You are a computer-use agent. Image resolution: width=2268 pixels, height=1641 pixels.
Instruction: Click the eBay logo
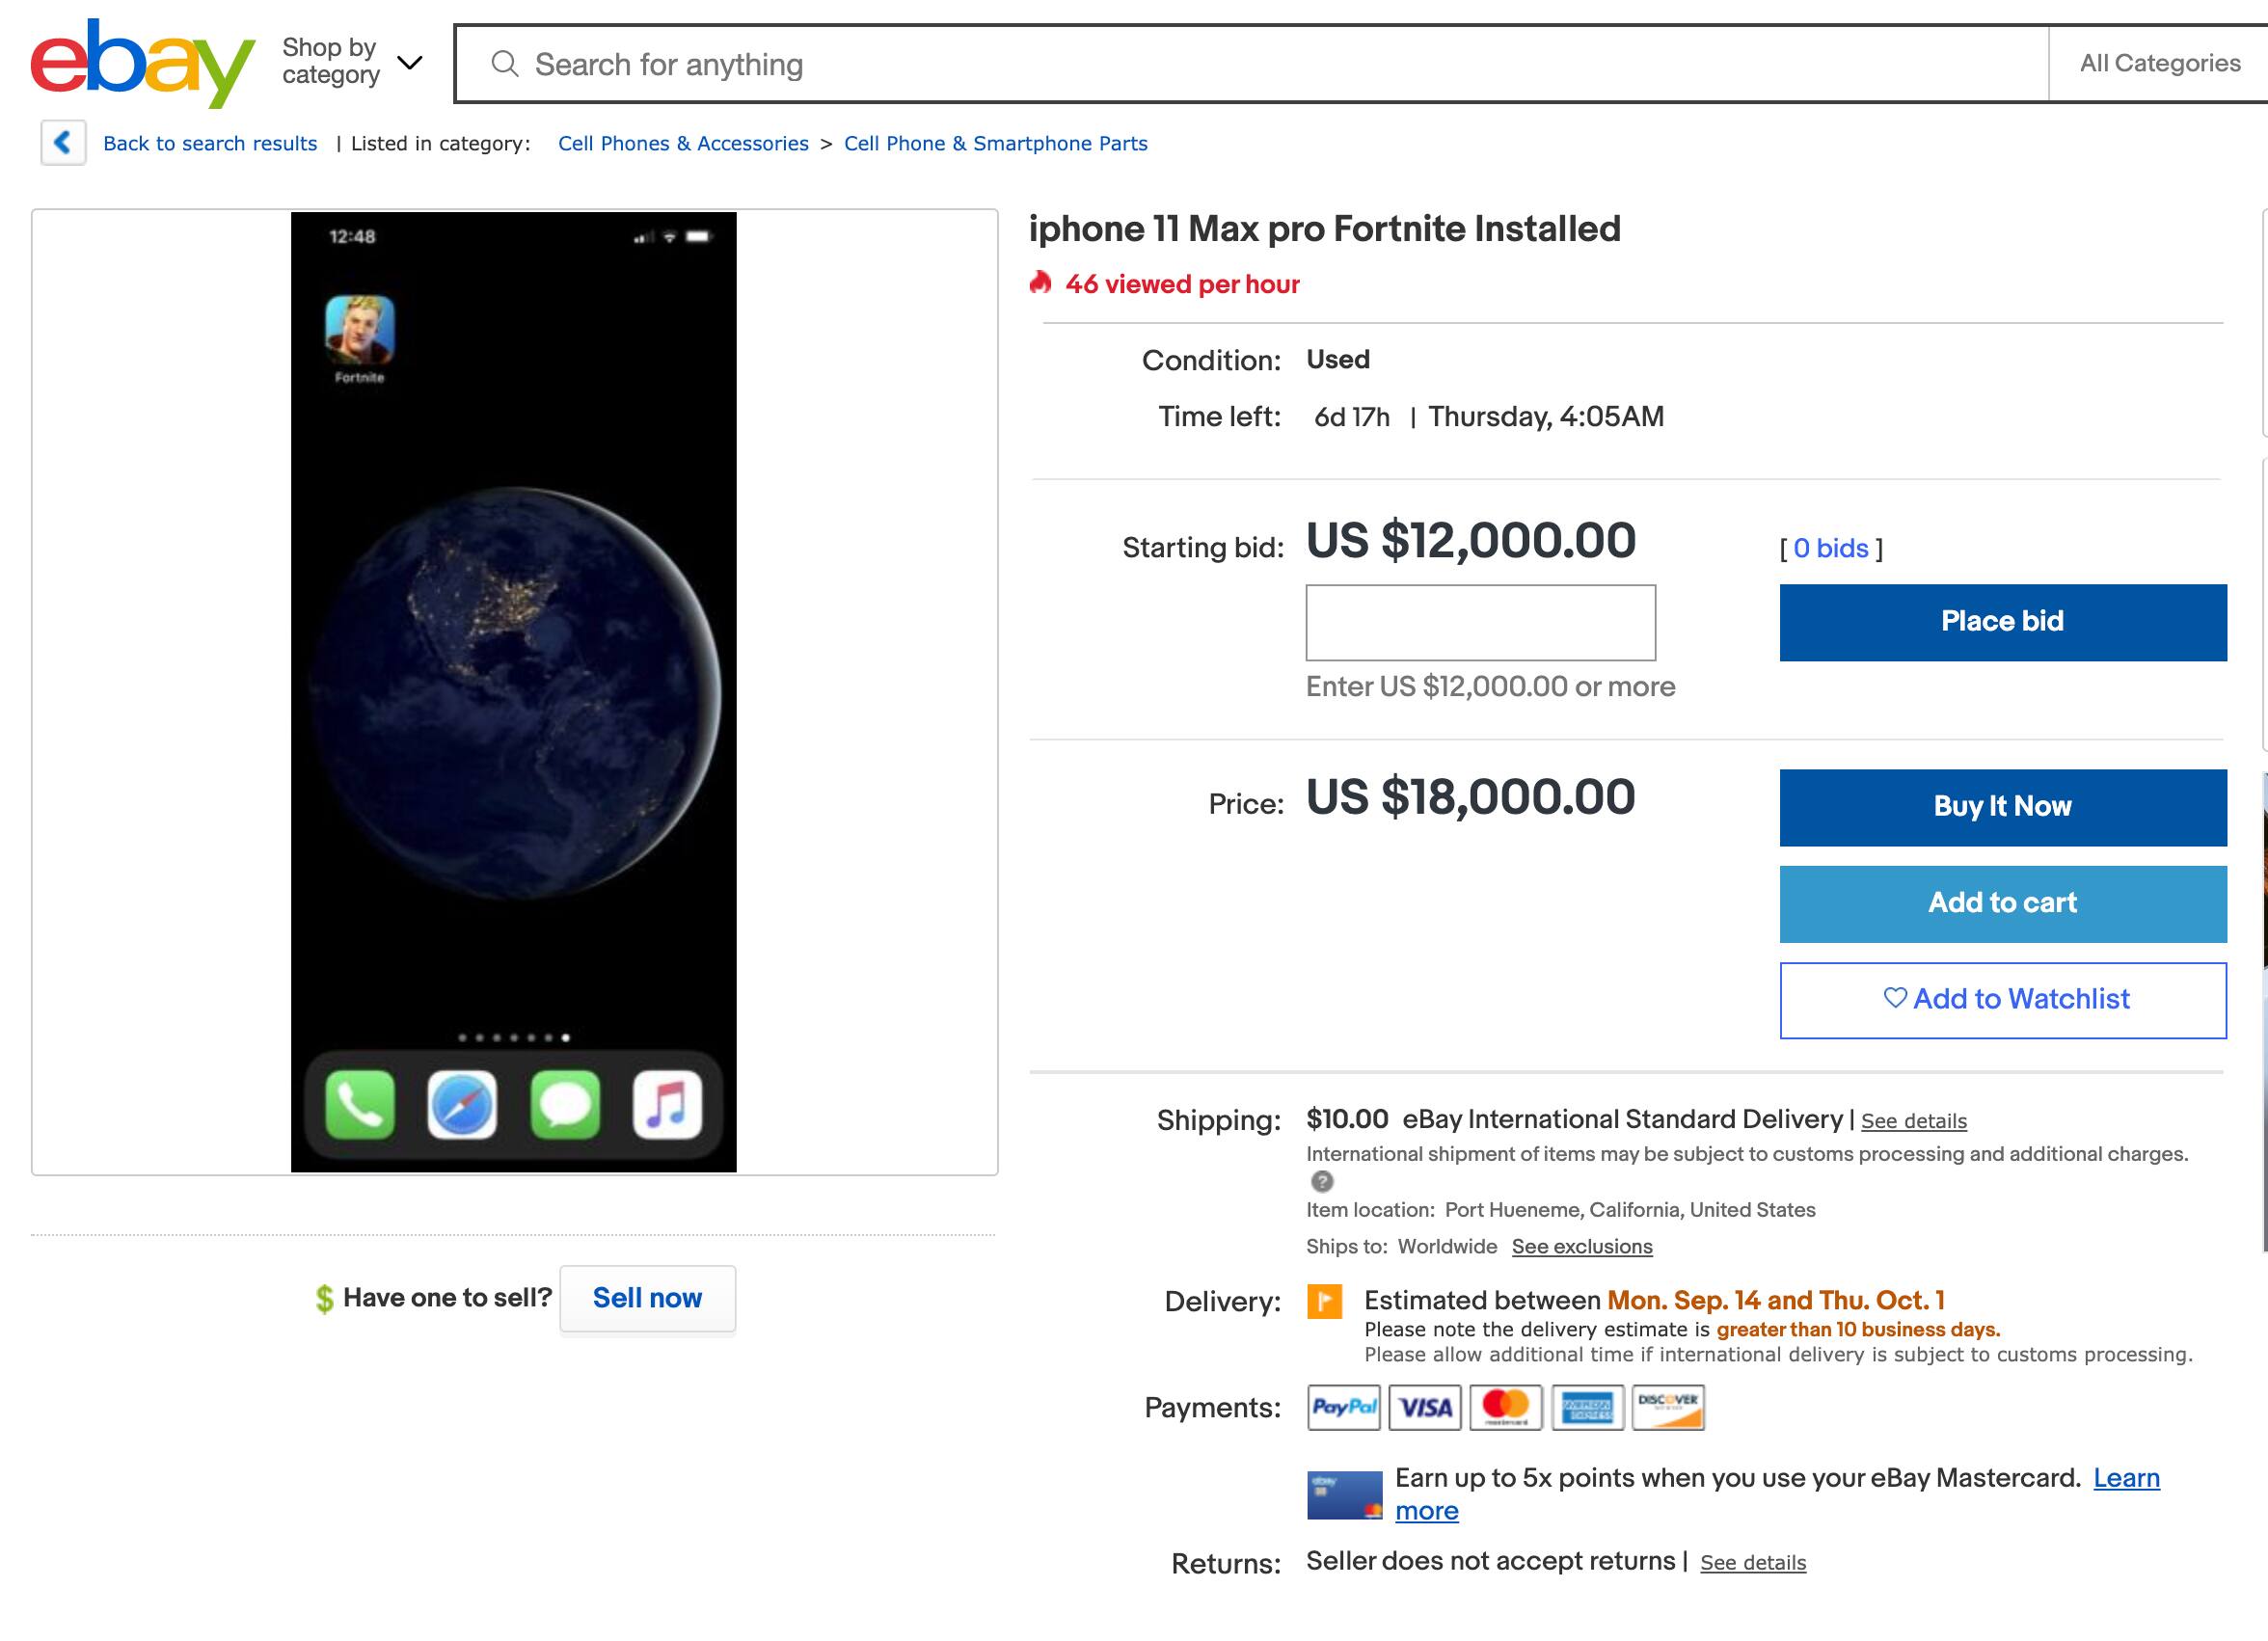click(x=142, y=62)
